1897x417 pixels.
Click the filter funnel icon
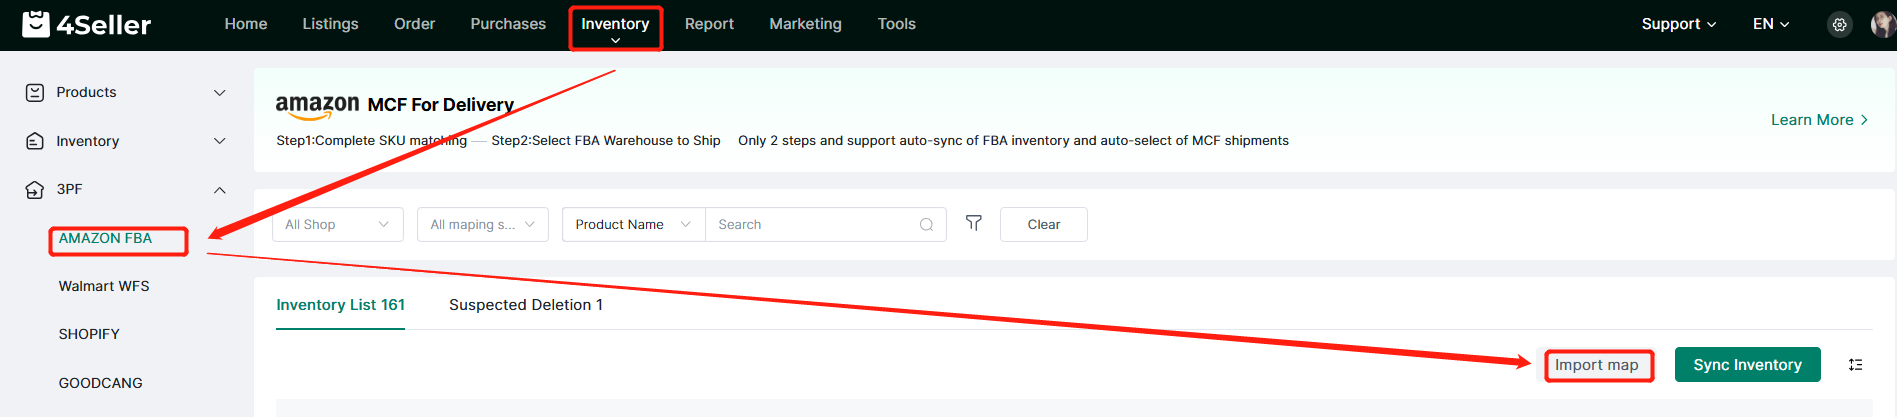973,223
